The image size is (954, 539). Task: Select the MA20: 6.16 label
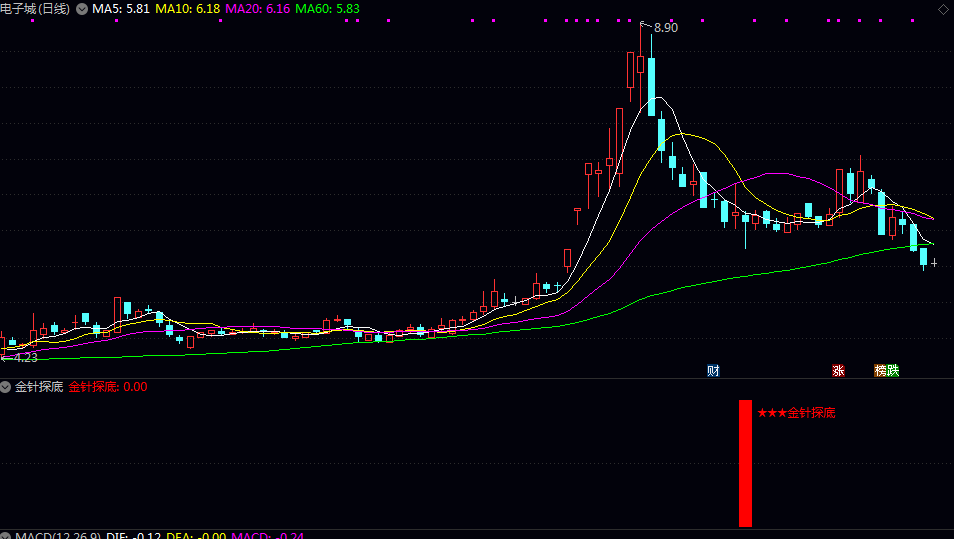click(x=257, y=9)
